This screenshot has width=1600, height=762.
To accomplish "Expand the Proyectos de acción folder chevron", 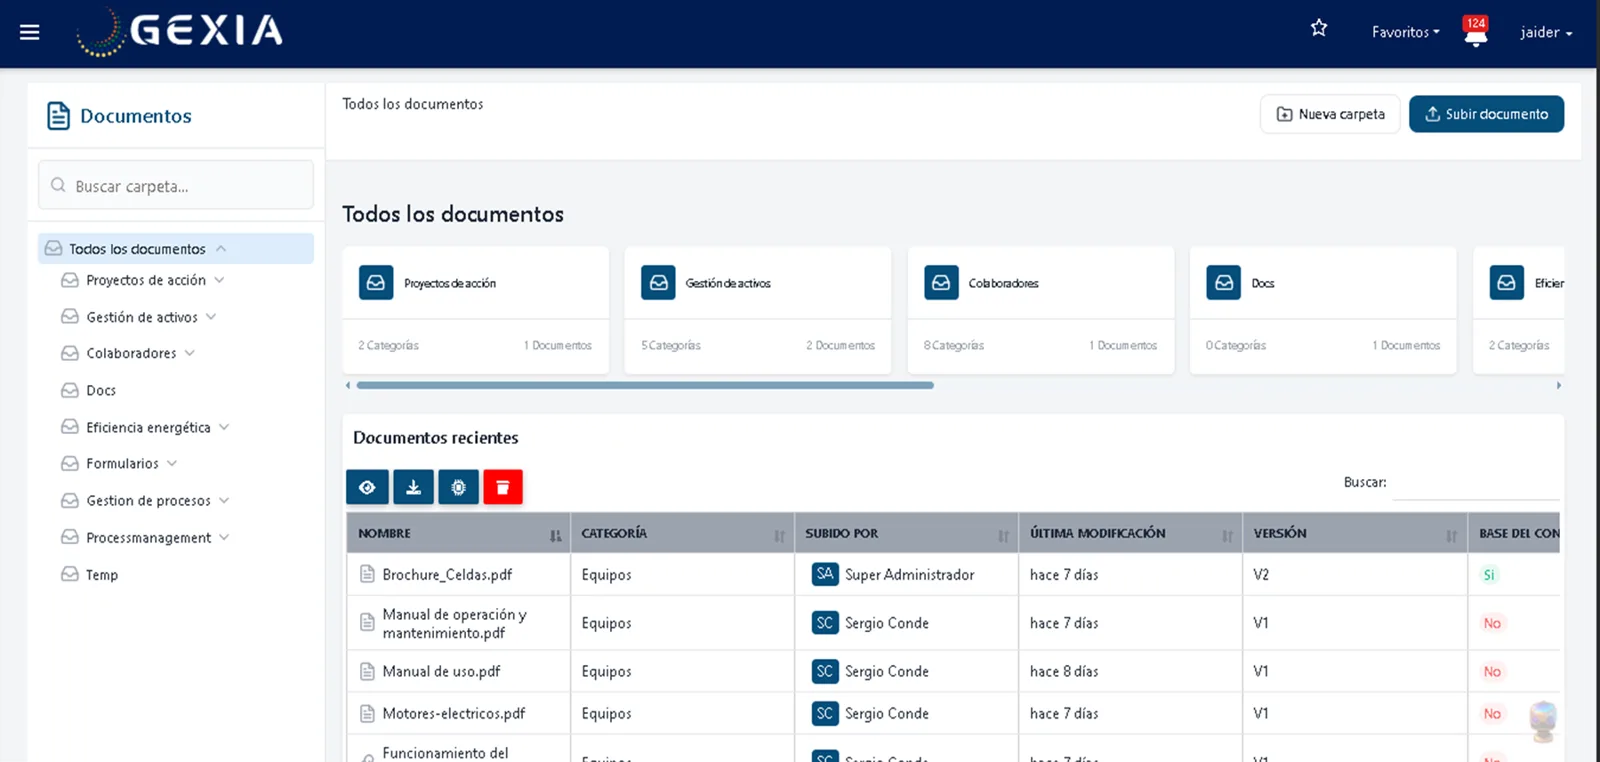I will click(219, 280).
